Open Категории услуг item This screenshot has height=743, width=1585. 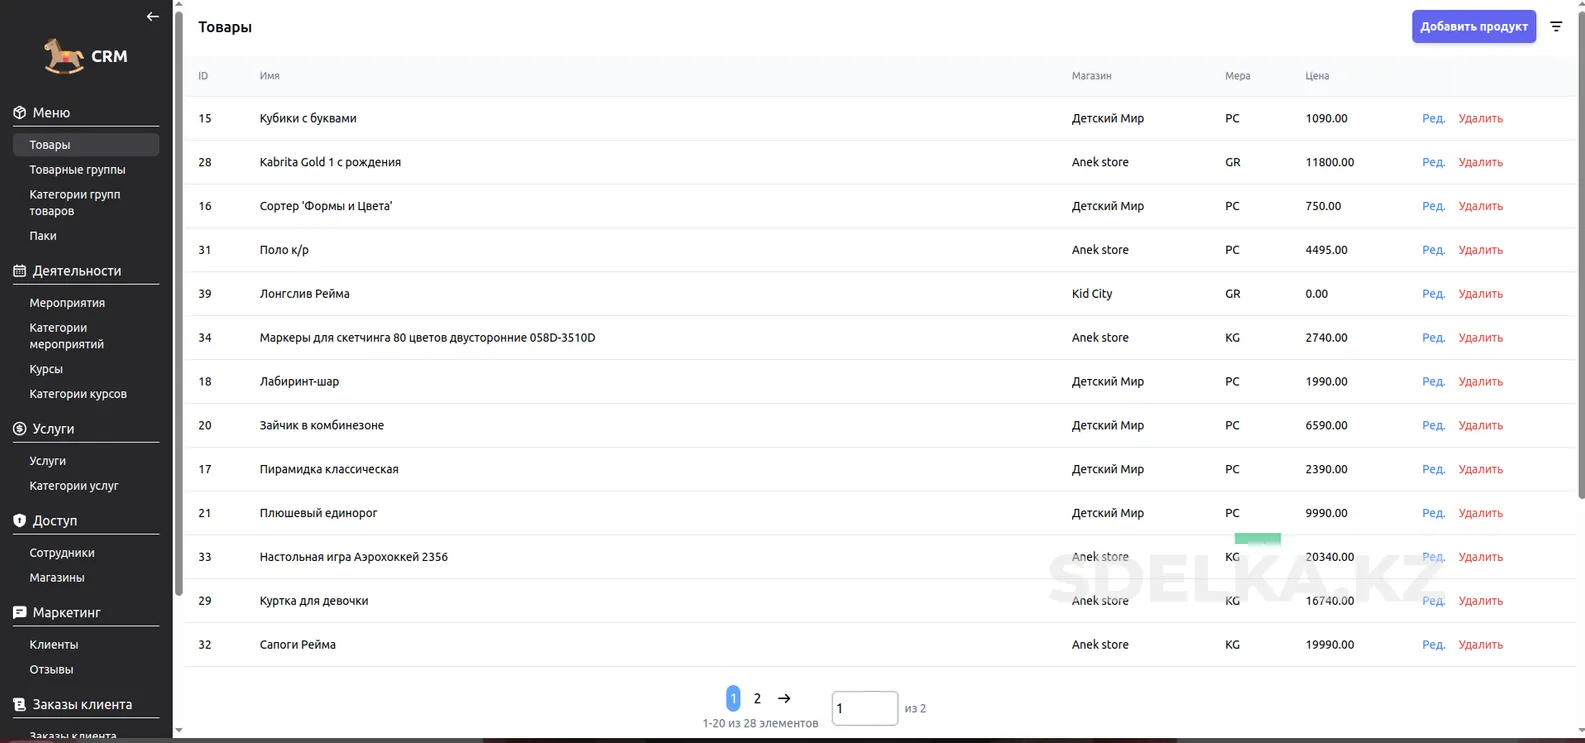[x=74, y=486]
